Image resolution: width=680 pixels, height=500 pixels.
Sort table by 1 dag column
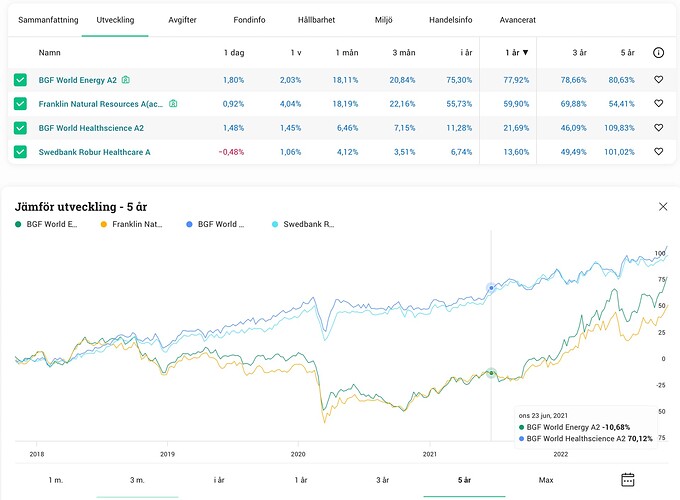coord(234,52)
